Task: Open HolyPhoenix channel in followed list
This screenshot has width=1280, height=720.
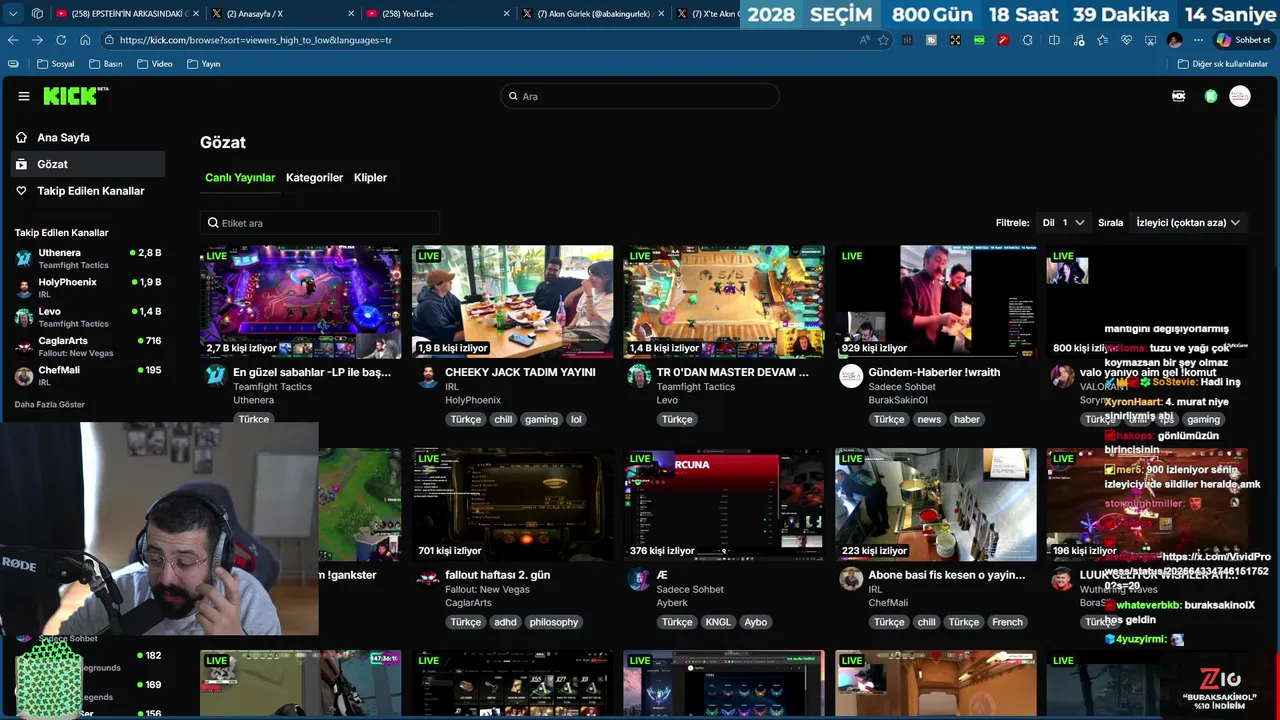Action: tap(88, 288)
